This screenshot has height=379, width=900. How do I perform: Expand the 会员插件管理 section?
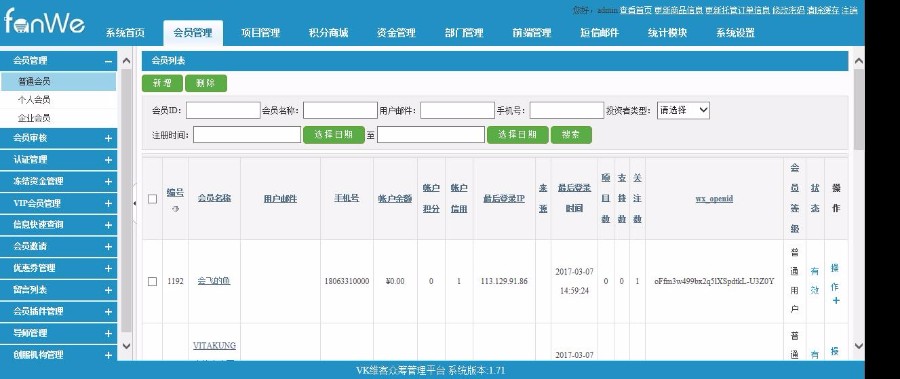click(x=108, y=312)
